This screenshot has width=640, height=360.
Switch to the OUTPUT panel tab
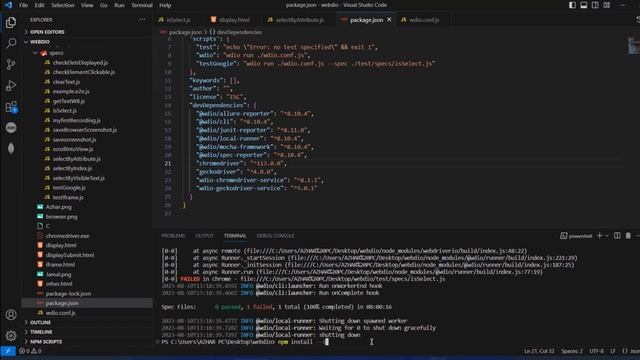(x=204, y=236)
